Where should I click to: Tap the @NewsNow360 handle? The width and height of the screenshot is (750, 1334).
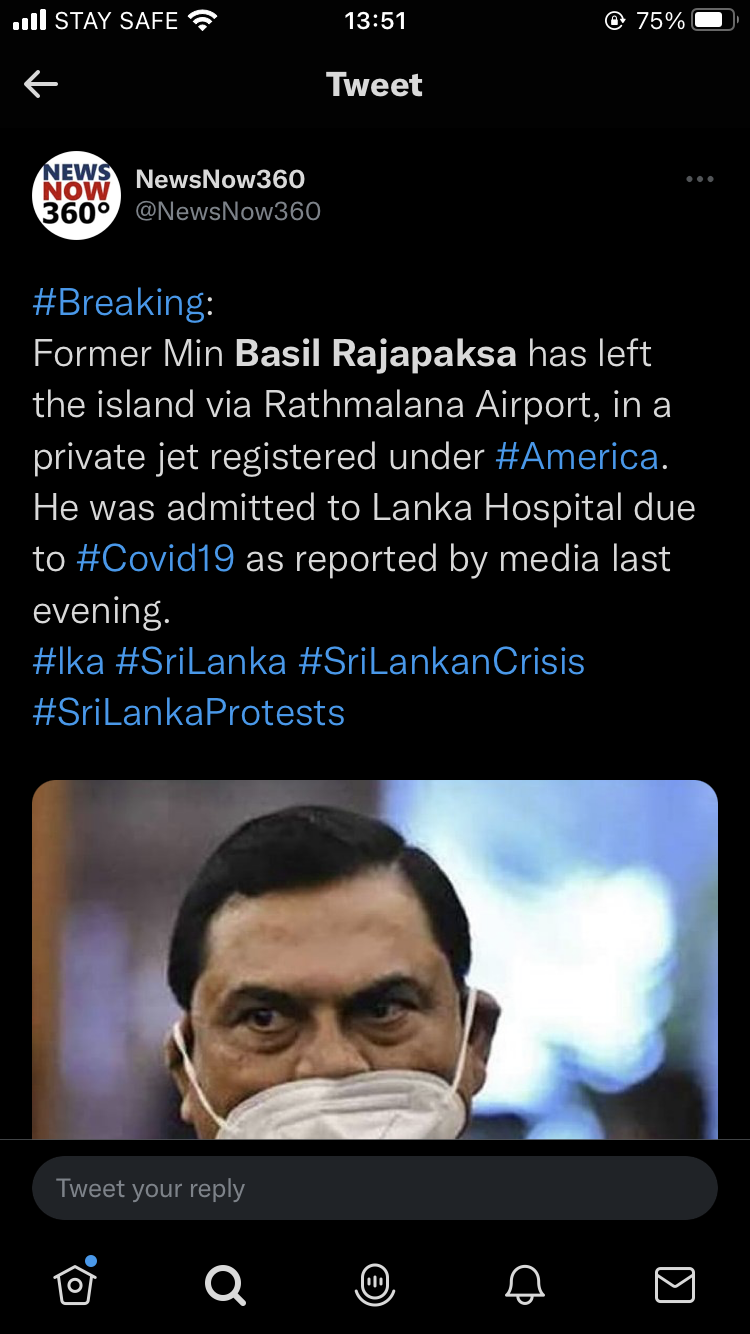[228, 211]
